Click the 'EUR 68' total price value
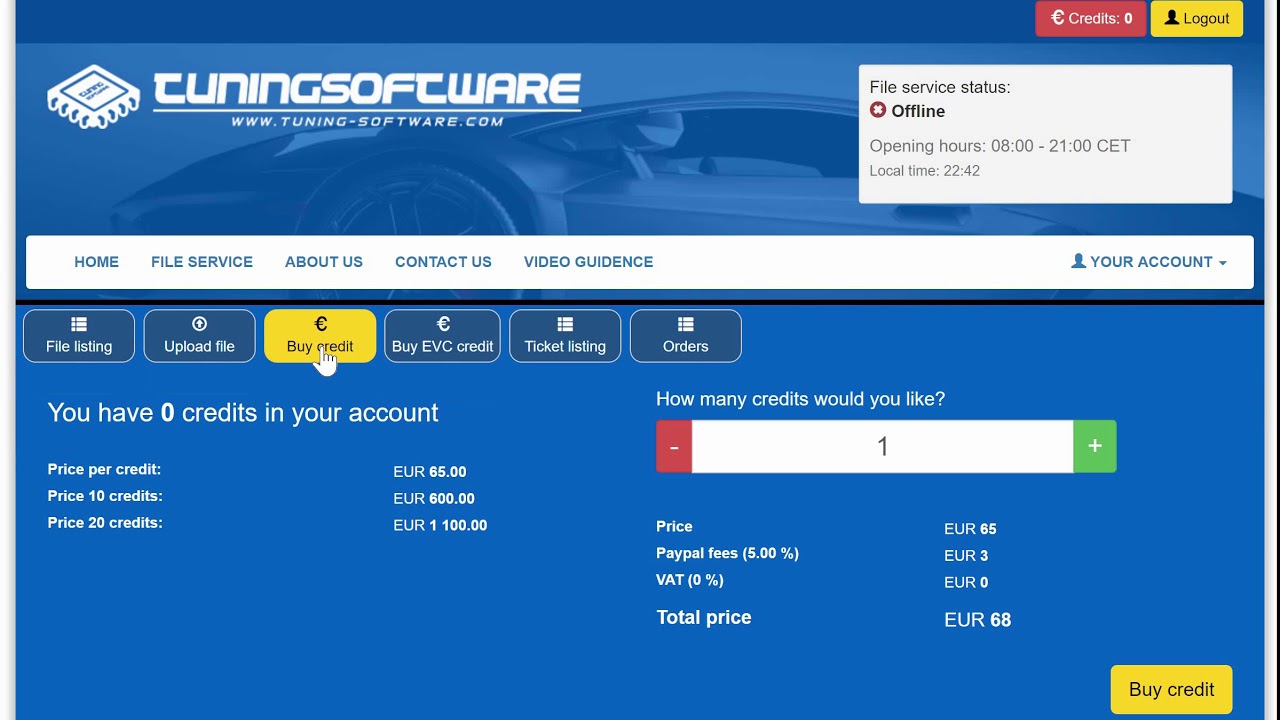 point(978,620)
